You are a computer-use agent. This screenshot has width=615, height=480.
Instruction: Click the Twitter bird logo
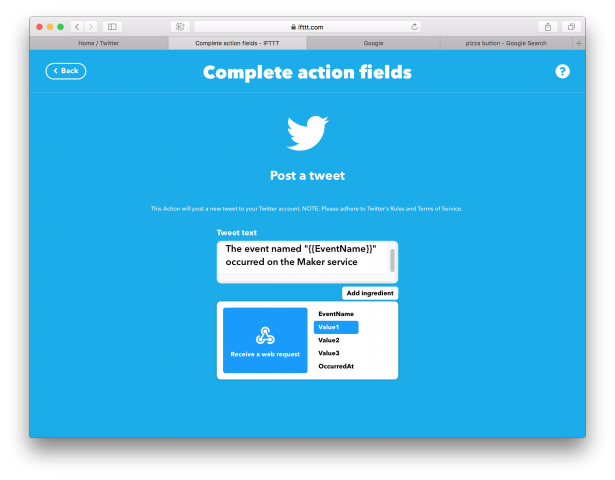[308, 133]
